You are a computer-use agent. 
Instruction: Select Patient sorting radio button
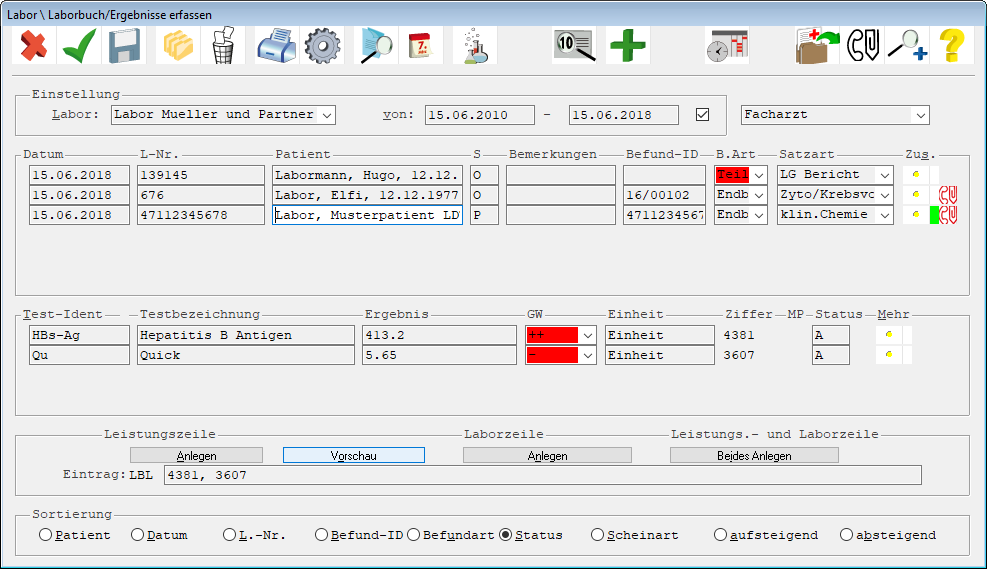(x=45, y=534)
